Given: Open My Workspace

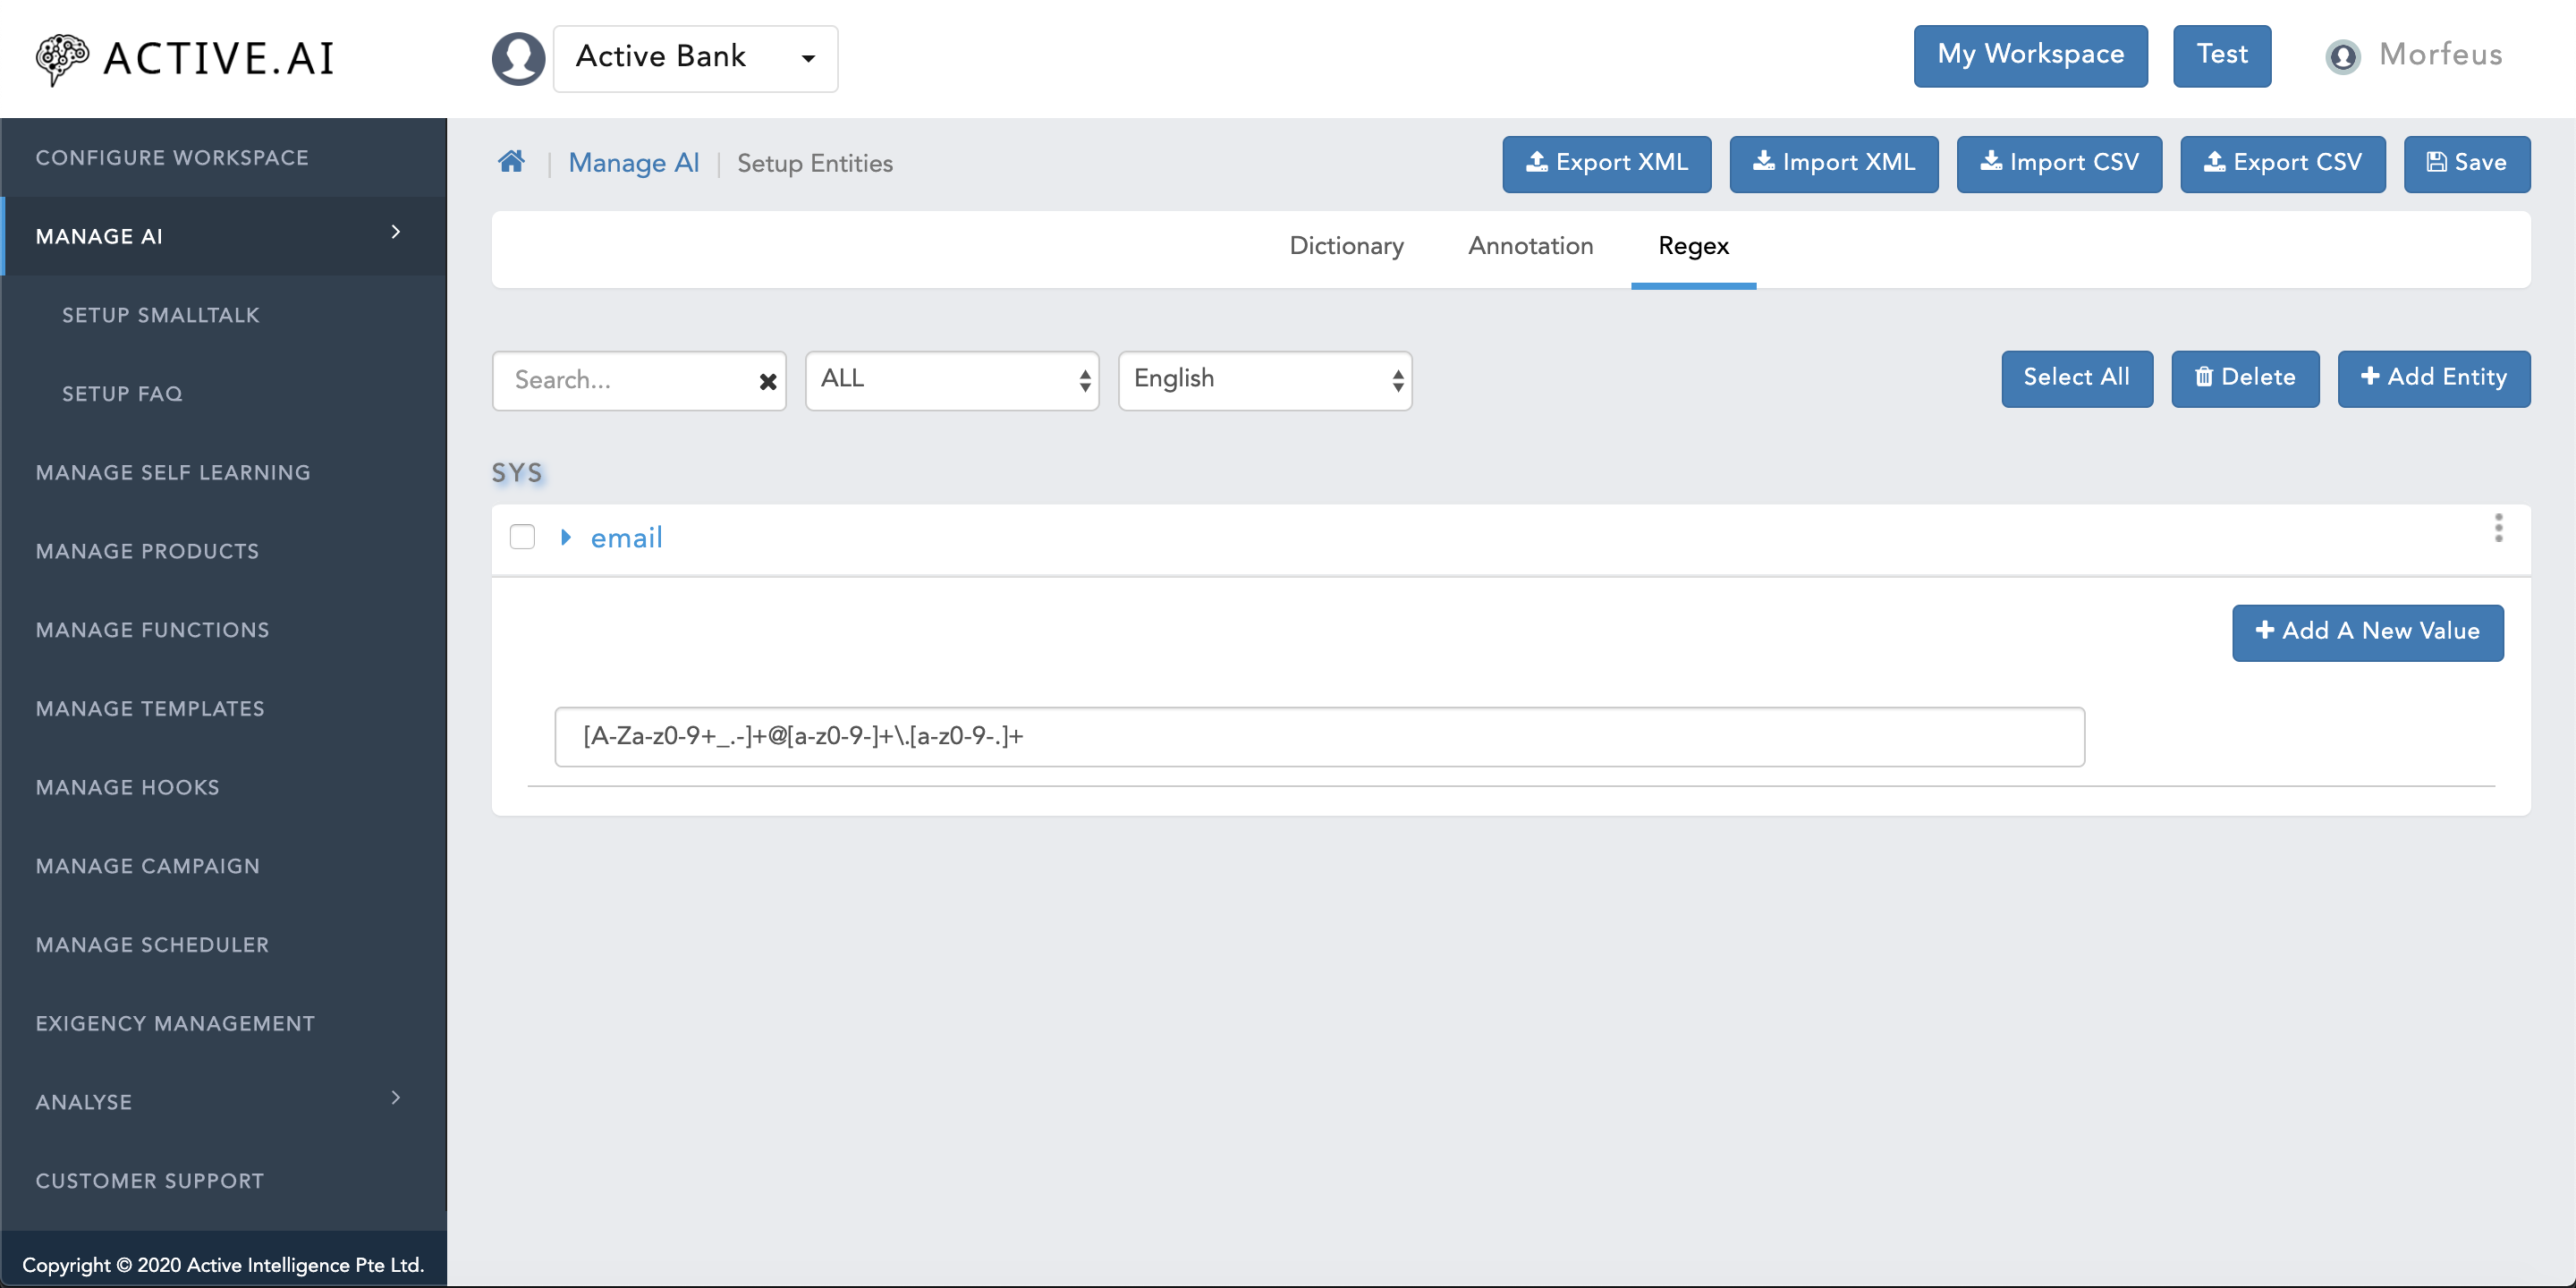Looking at the screenshot, I should [2030, 55].
